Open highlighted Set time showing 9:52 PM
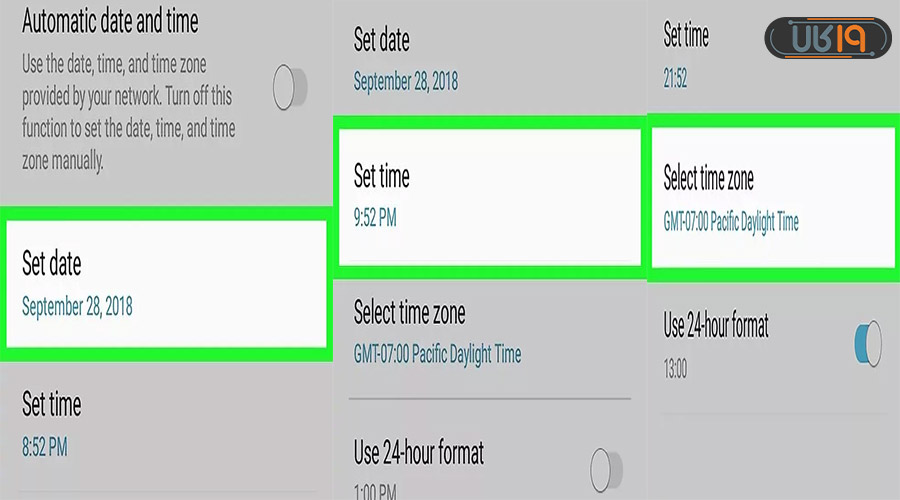 pyautogui.click(x=489, y=196)
